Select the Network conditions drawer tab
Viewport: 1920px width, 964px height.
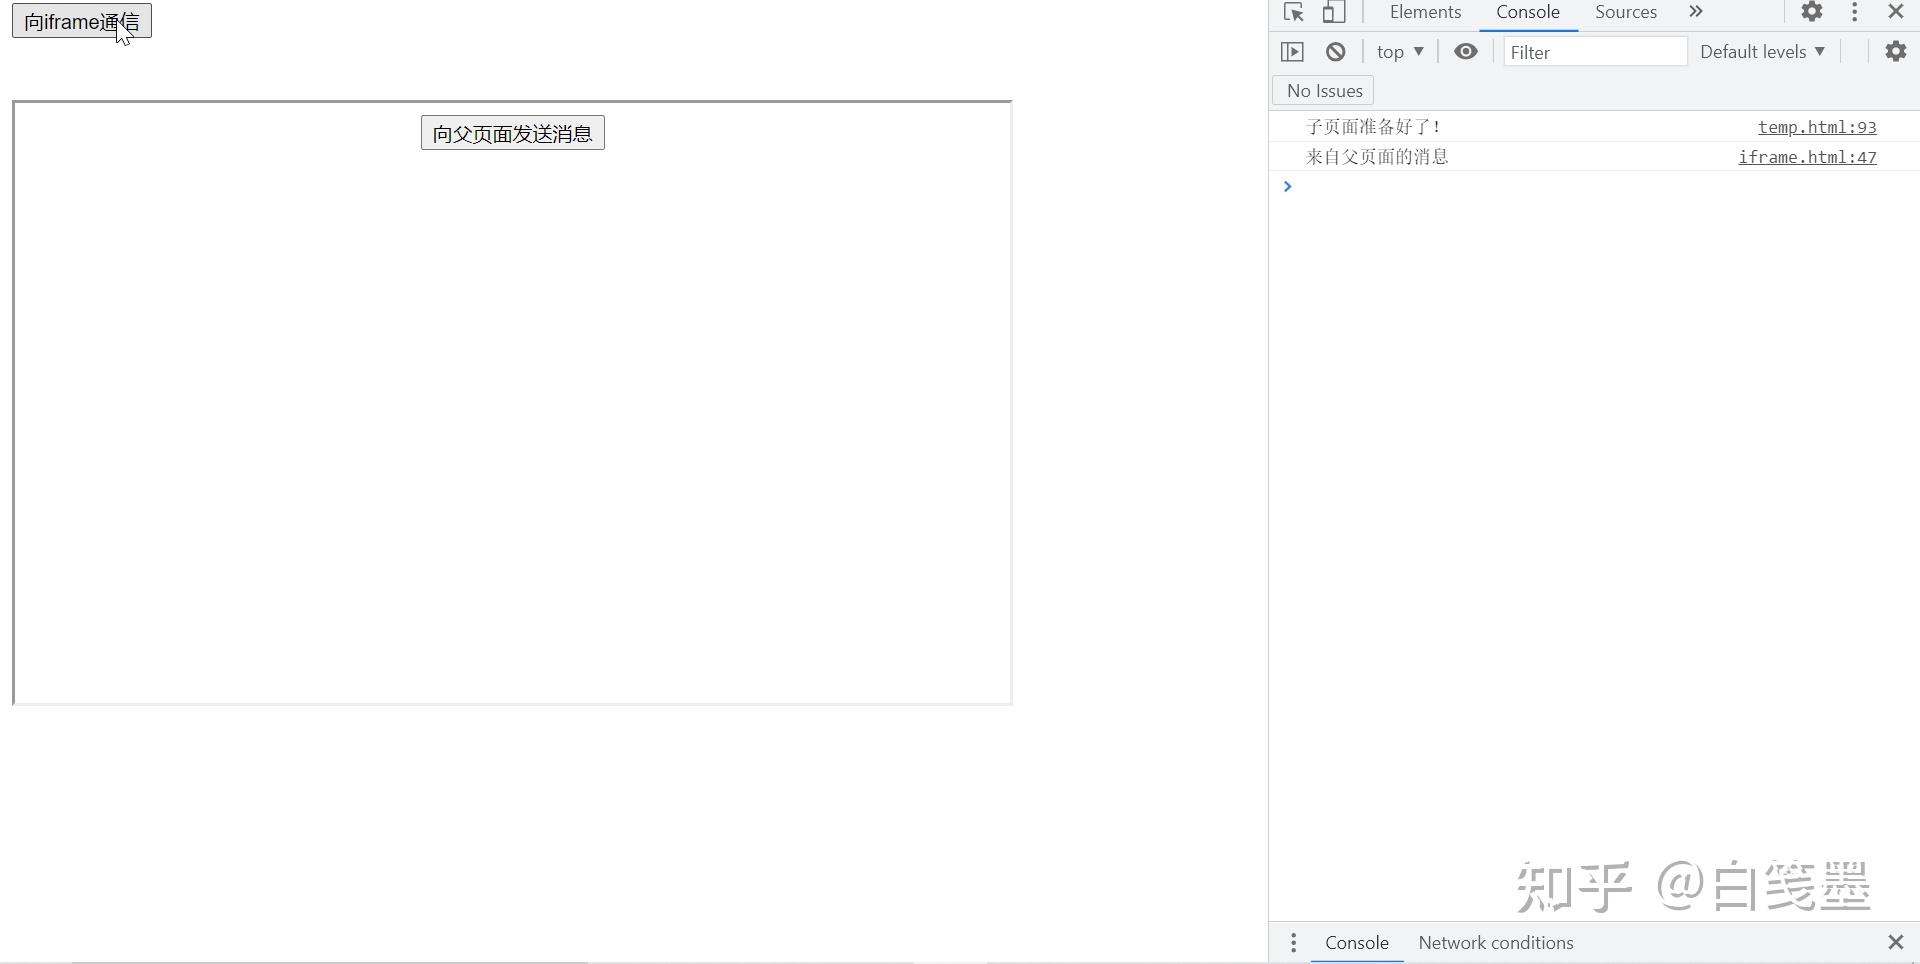1496,943
